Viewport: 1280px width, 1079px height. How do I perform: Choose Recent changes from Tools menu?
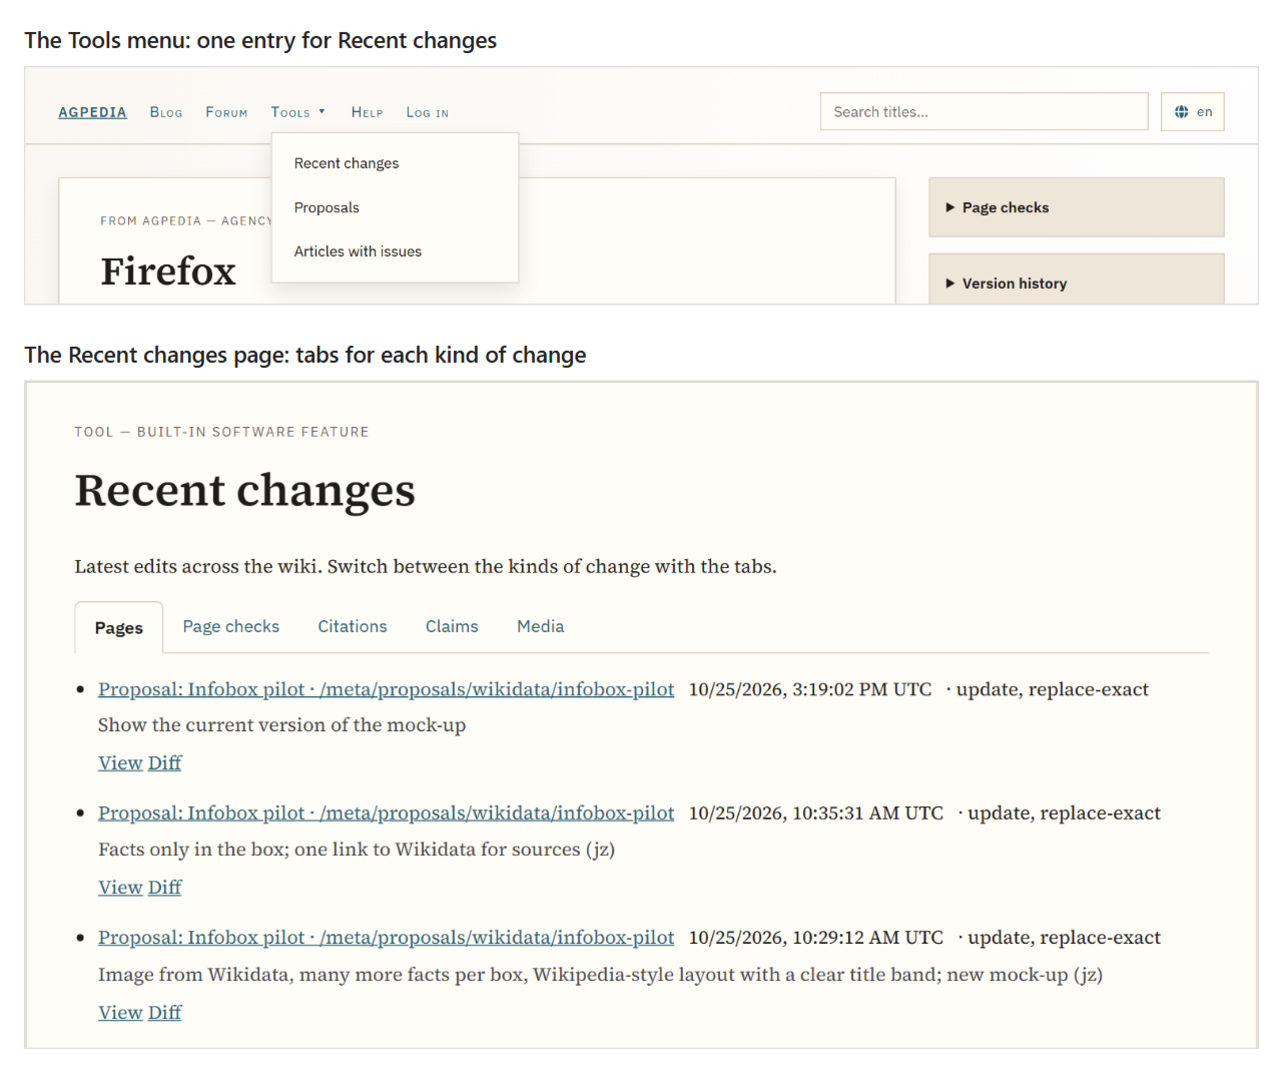pos(346,163)
